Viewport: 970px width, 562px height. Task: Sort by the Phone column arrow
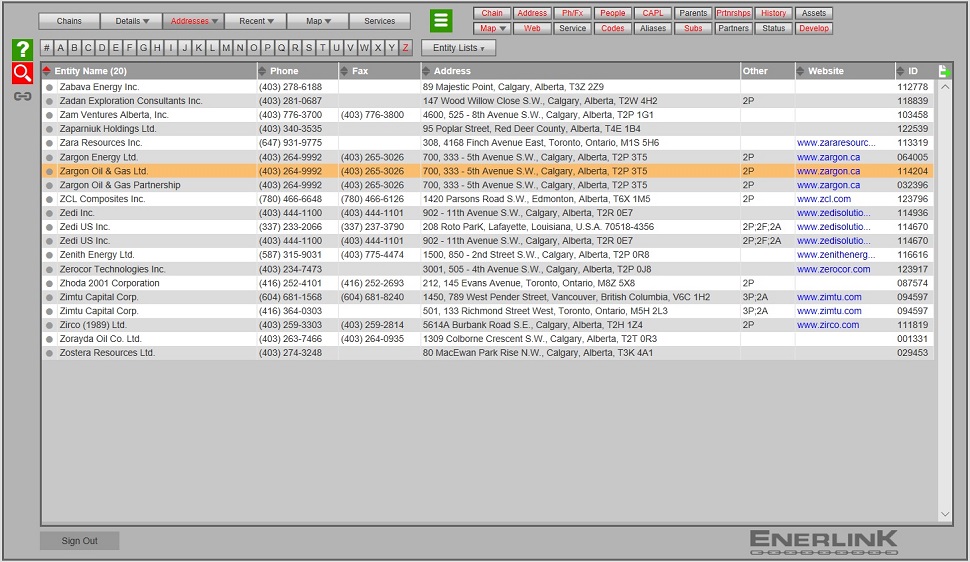[262, 71]
